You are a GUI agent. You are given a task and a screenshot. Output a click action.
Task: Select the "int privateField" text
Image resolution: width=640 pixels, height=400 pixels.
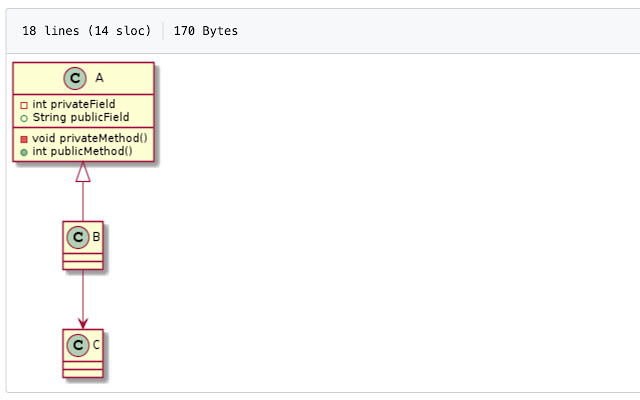[x=73, y=104]
